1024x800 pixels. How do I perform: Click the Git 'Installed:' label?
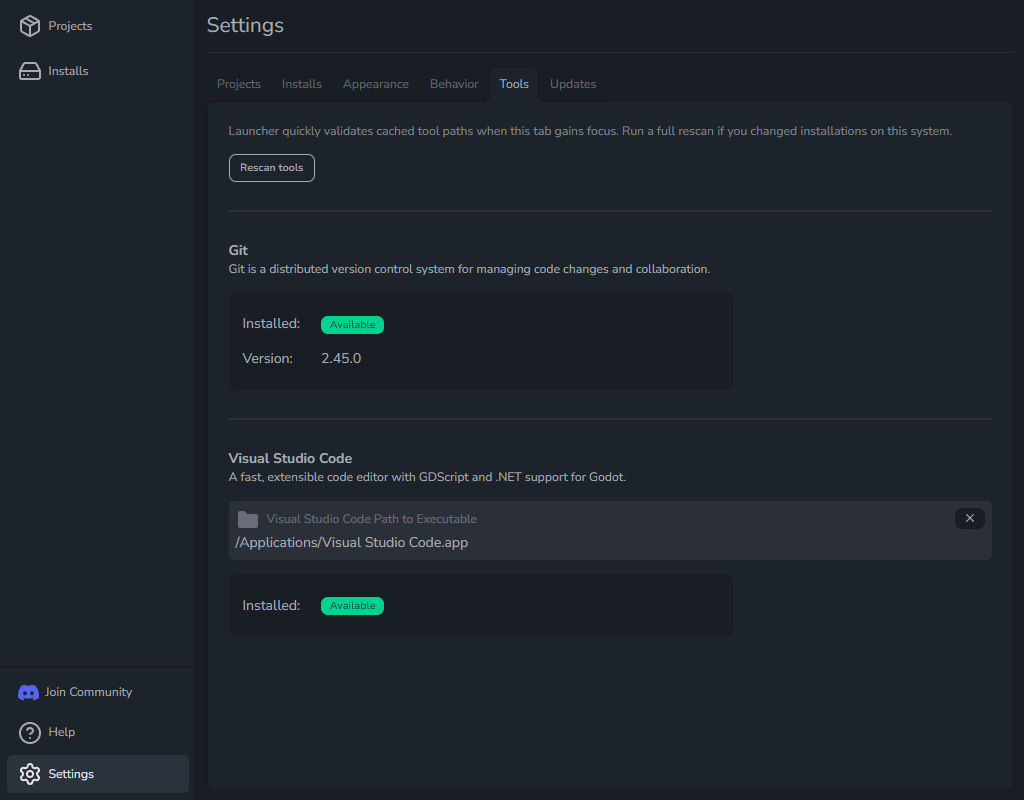271,324
